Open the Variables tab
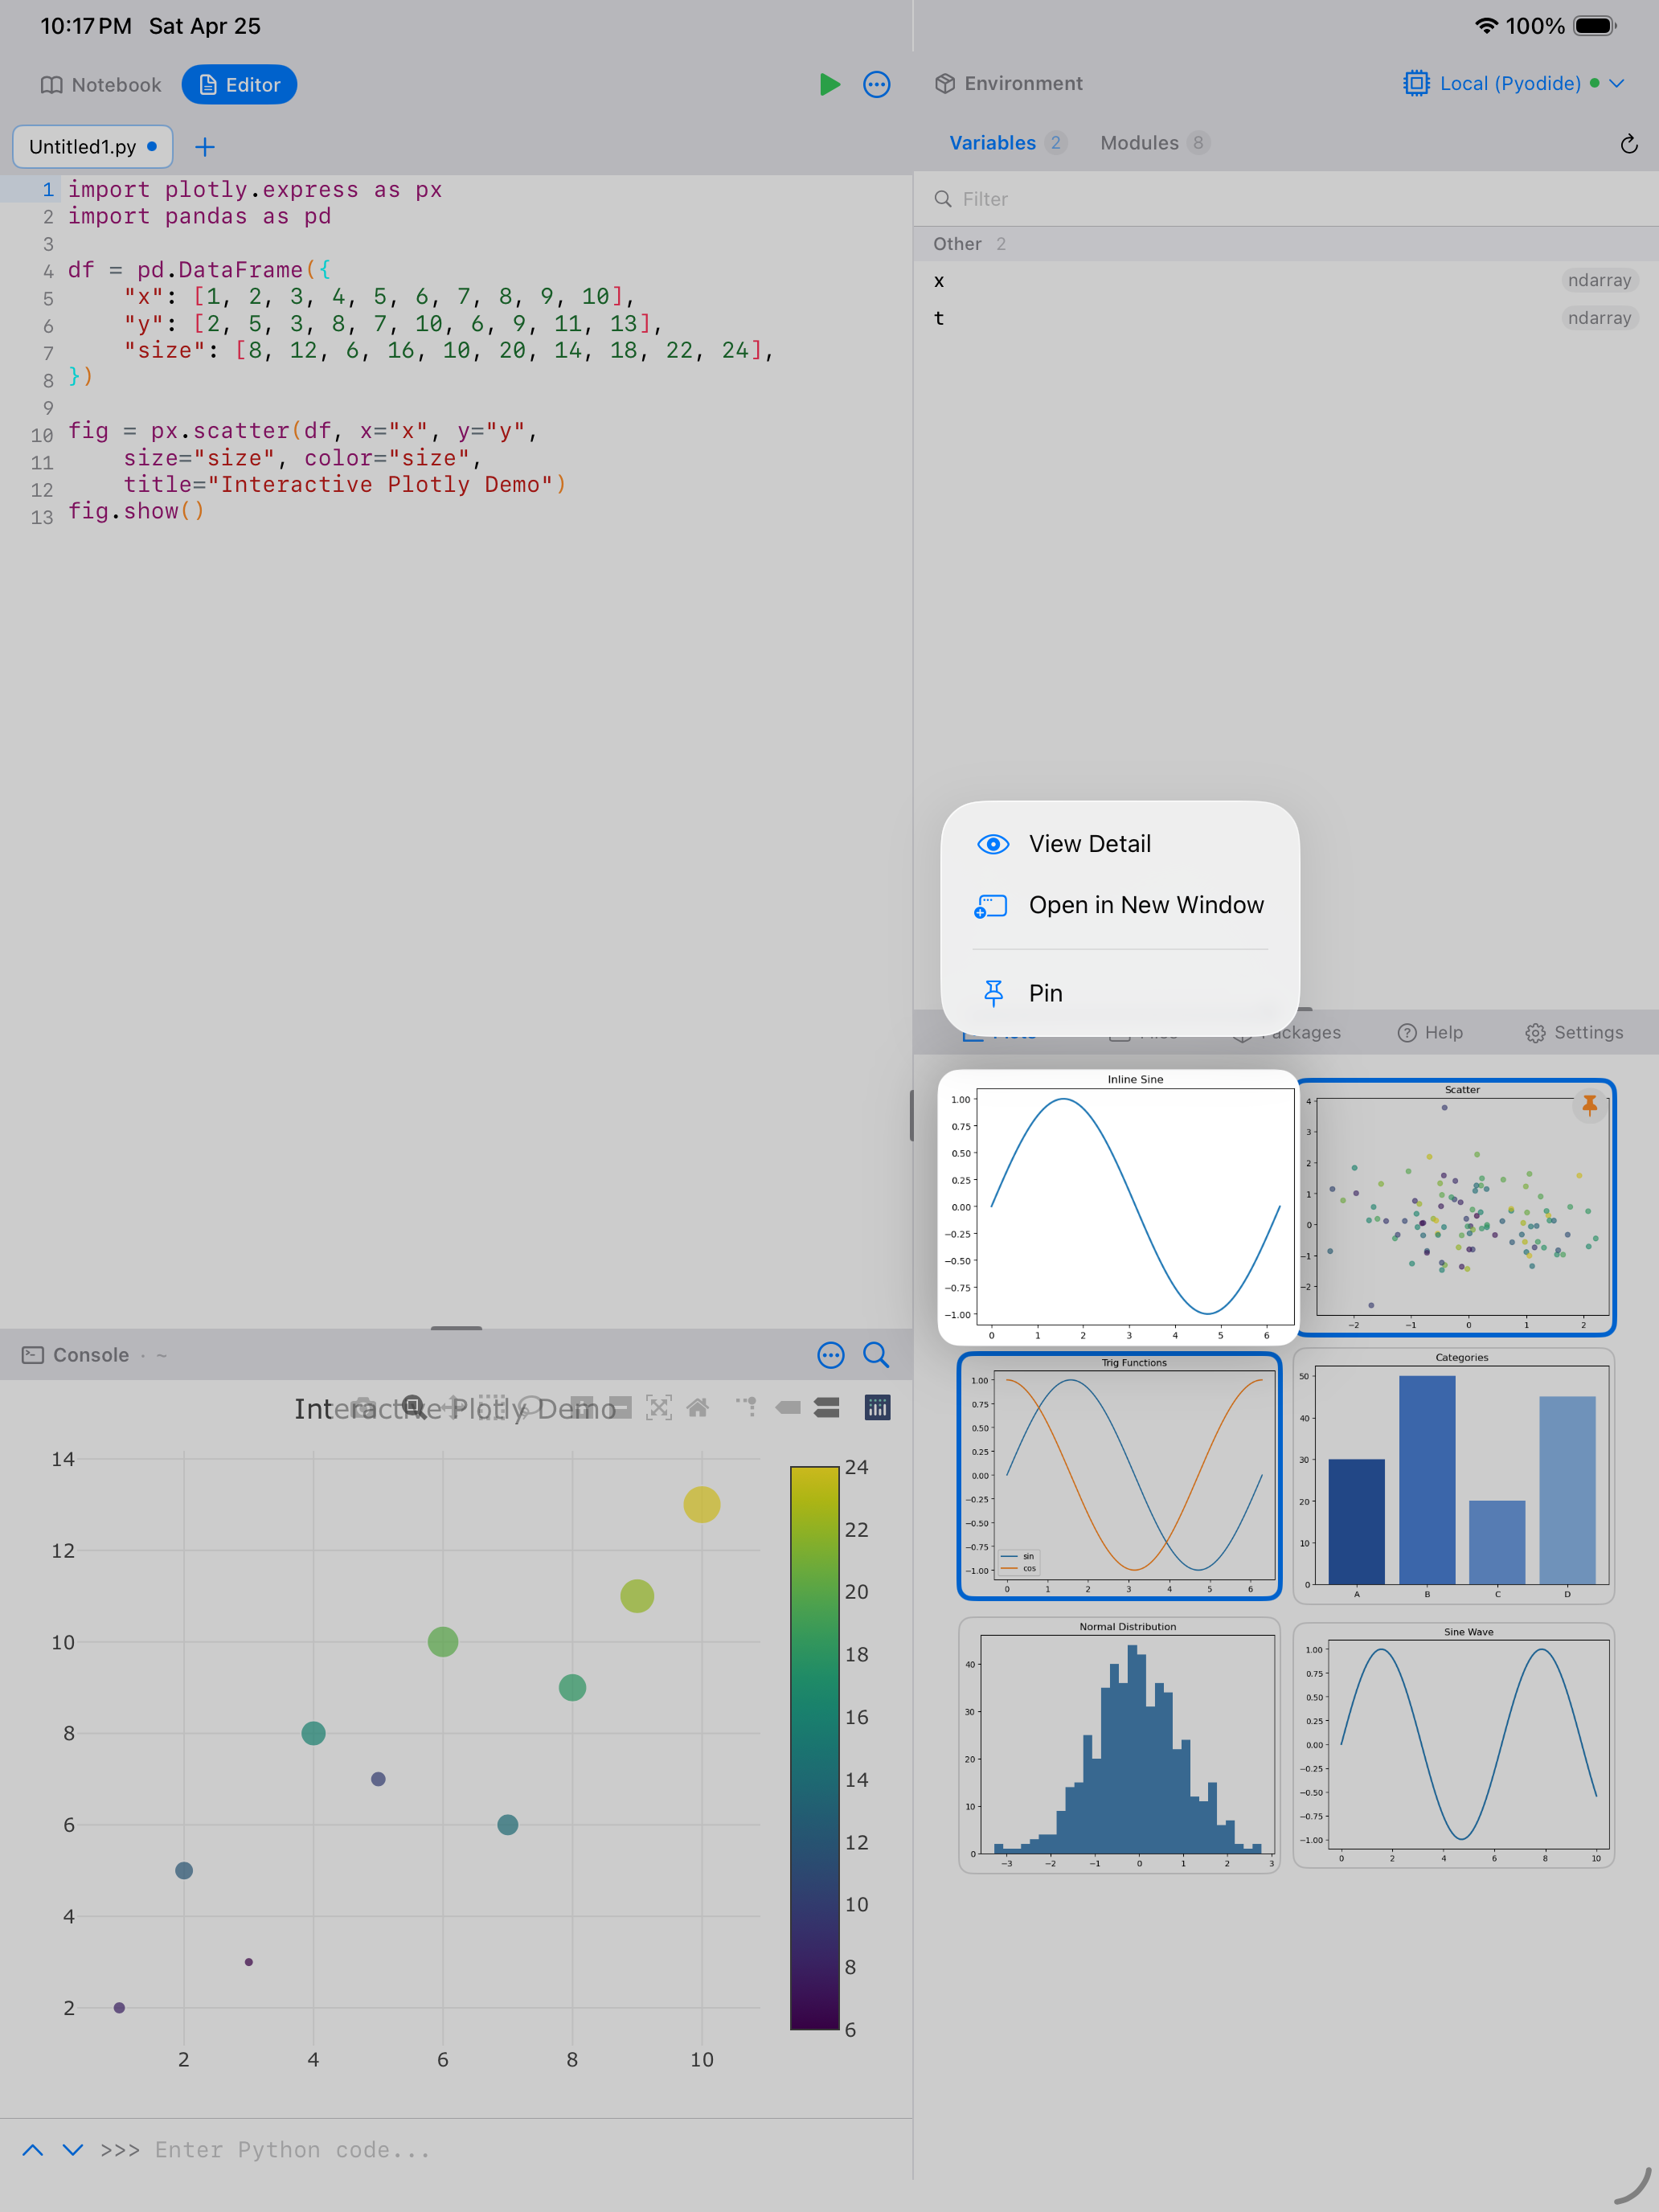The width and height of the screenshot is (1659, 2212). pyautogui.click(x=1007, y=143)
